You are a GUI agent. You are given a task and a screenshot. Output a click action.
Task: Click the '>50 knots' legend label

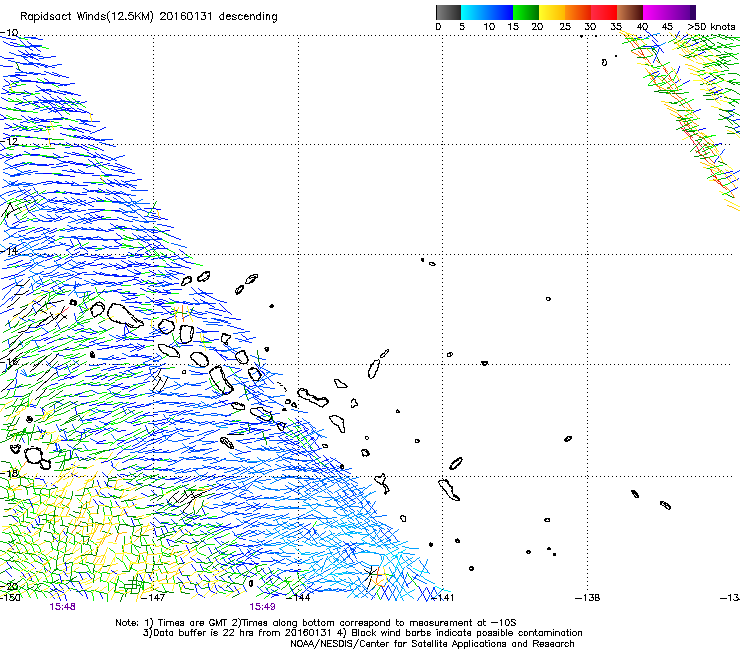click(x=712, y=27)
